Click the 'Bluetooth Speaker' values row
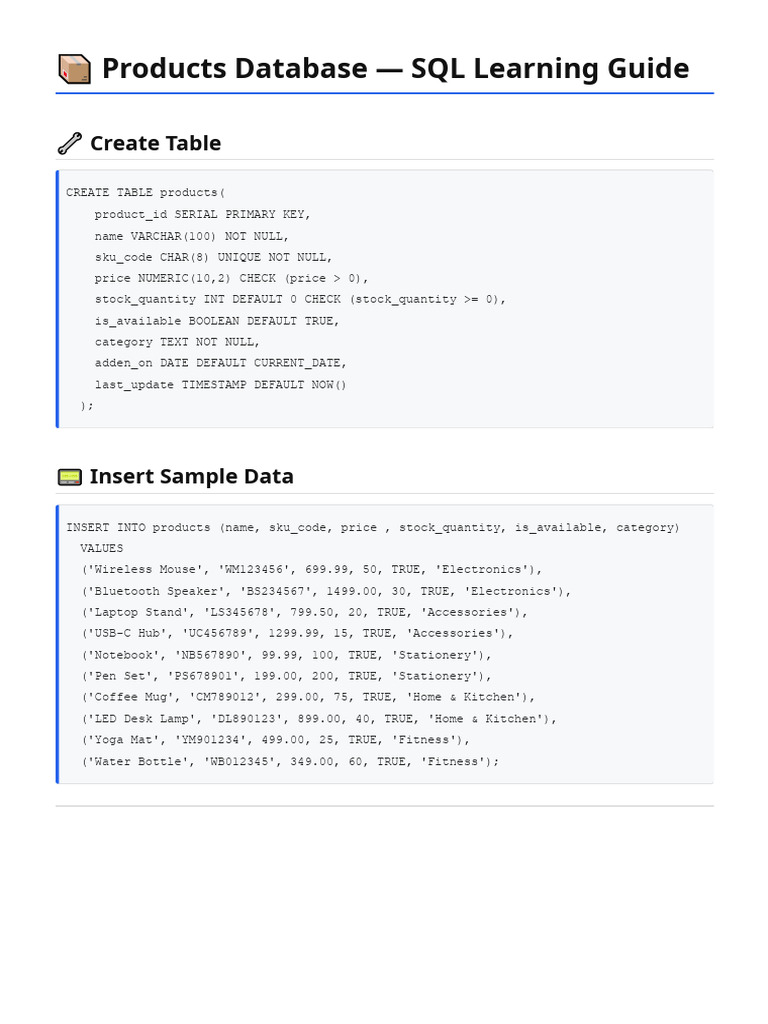This screenshot has width=768, height=1024. (x=326, y=591)
